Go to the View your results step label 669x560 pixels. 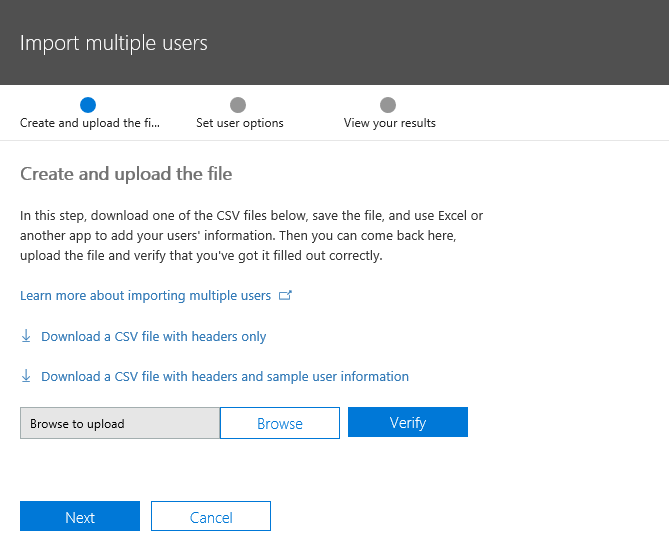(390, 123)
